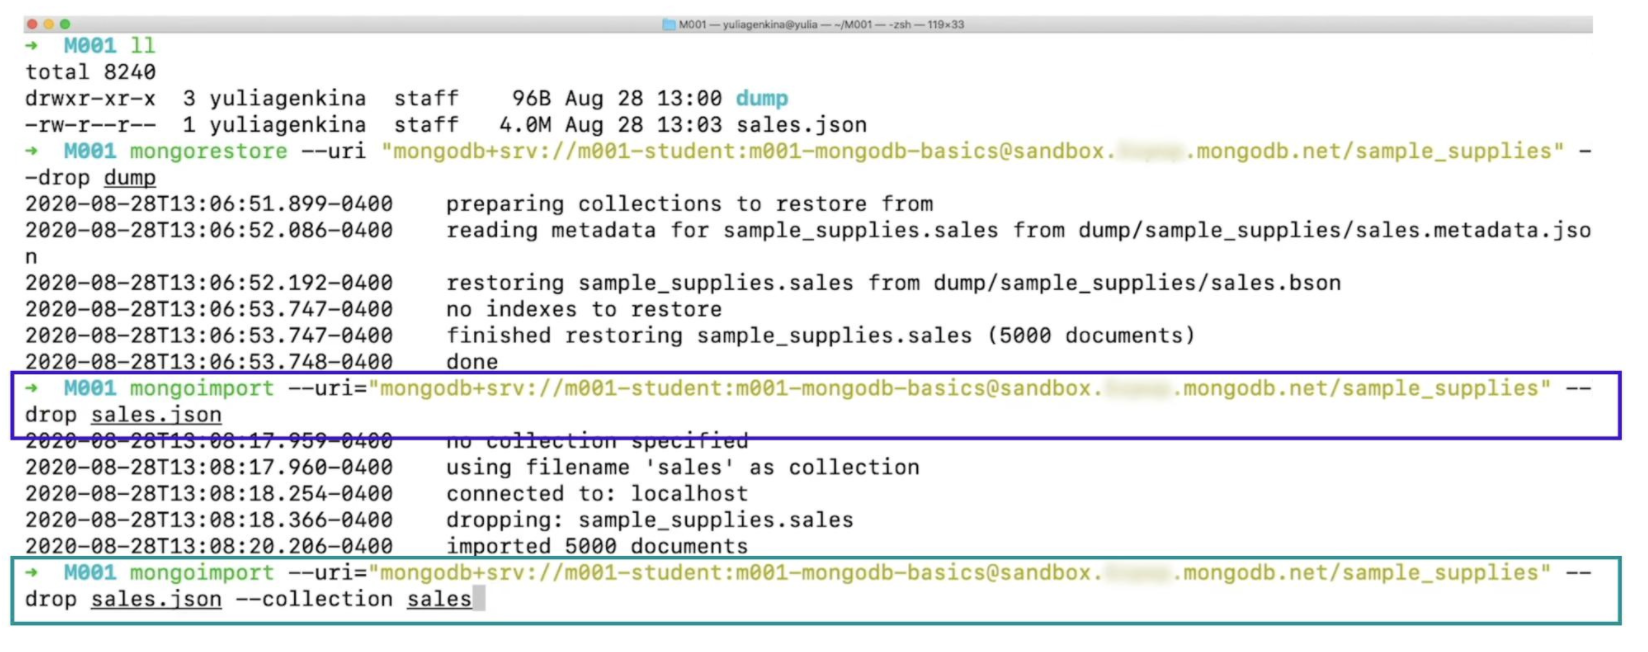Screen dimensions: 1648x652
Task: Click the "Aug 28 13:03" modification date
Action: click(643, 125)
